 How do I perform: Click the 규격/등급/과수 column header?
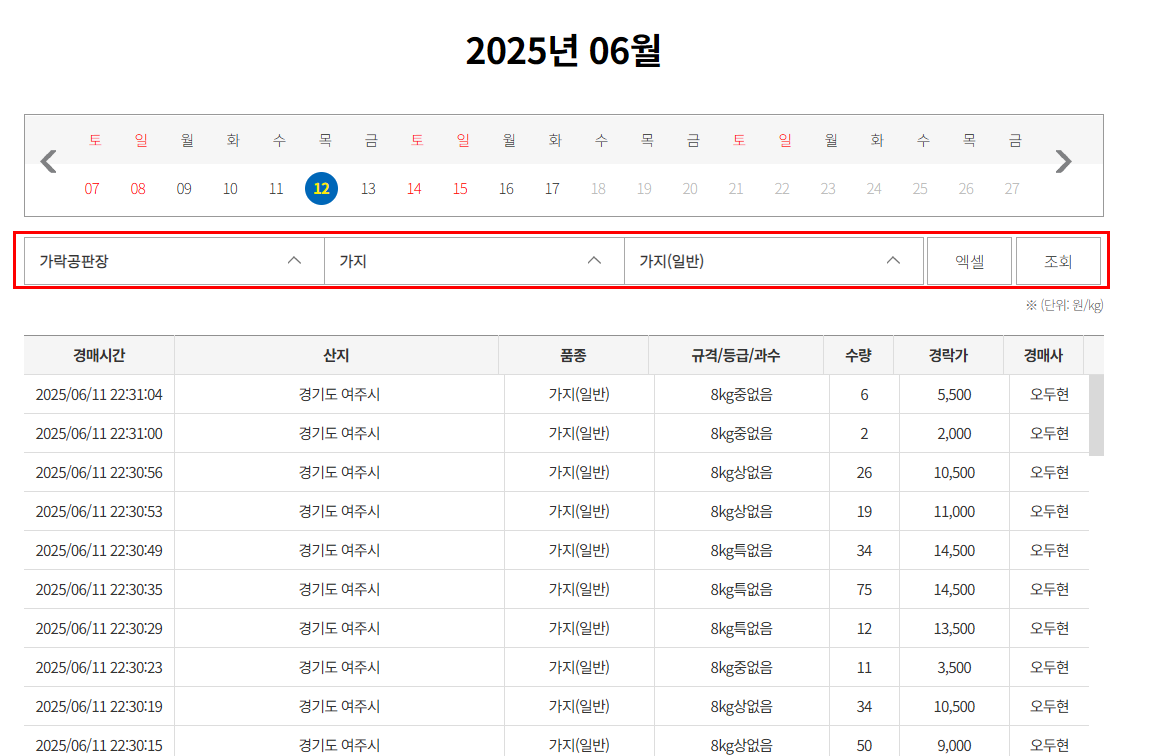(736, 355)
